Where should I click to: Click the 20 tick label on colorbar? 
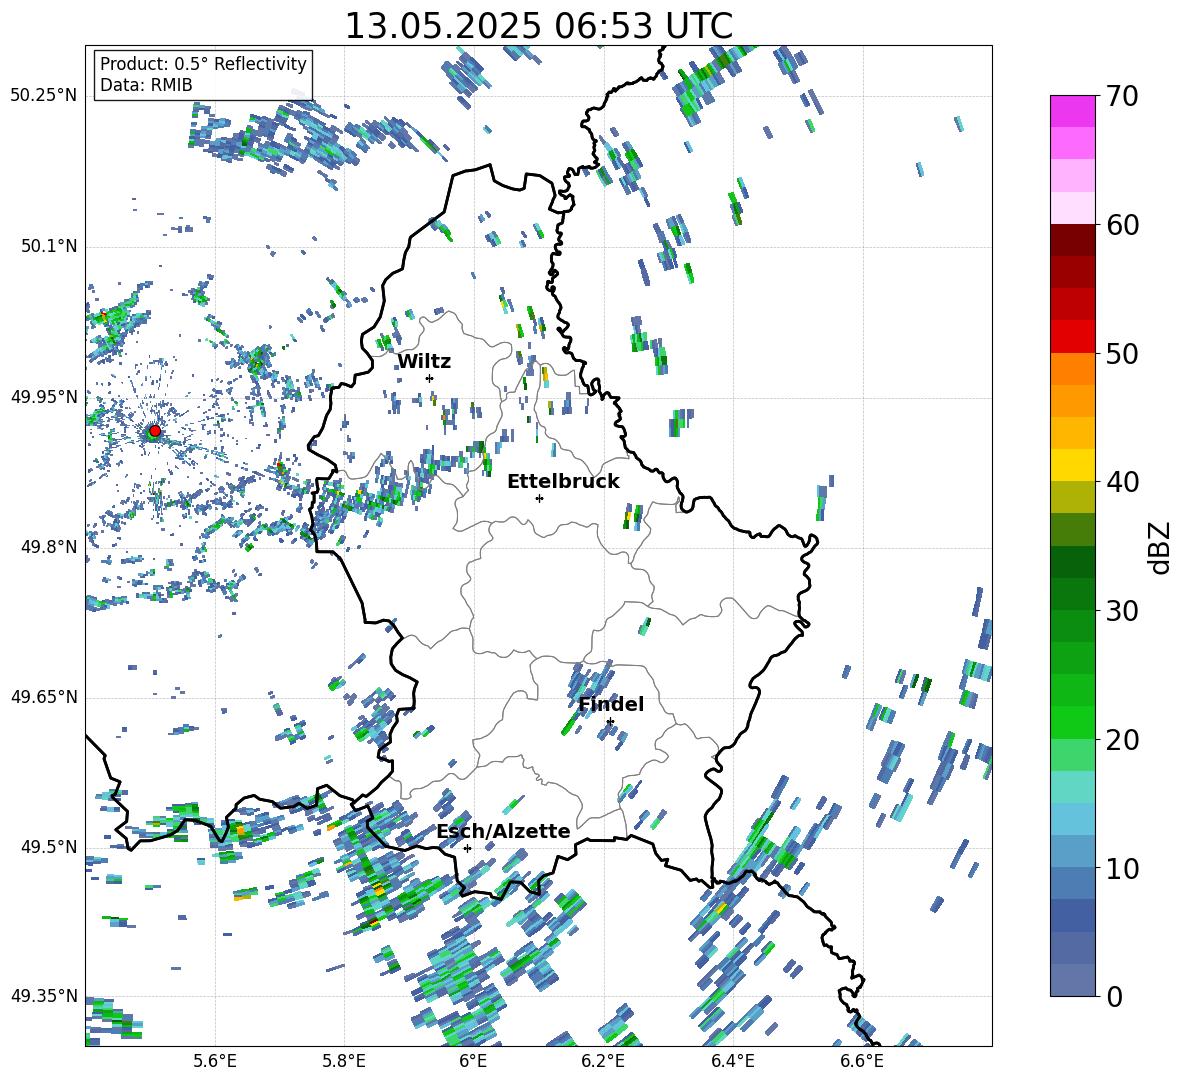pos(1122,739)
